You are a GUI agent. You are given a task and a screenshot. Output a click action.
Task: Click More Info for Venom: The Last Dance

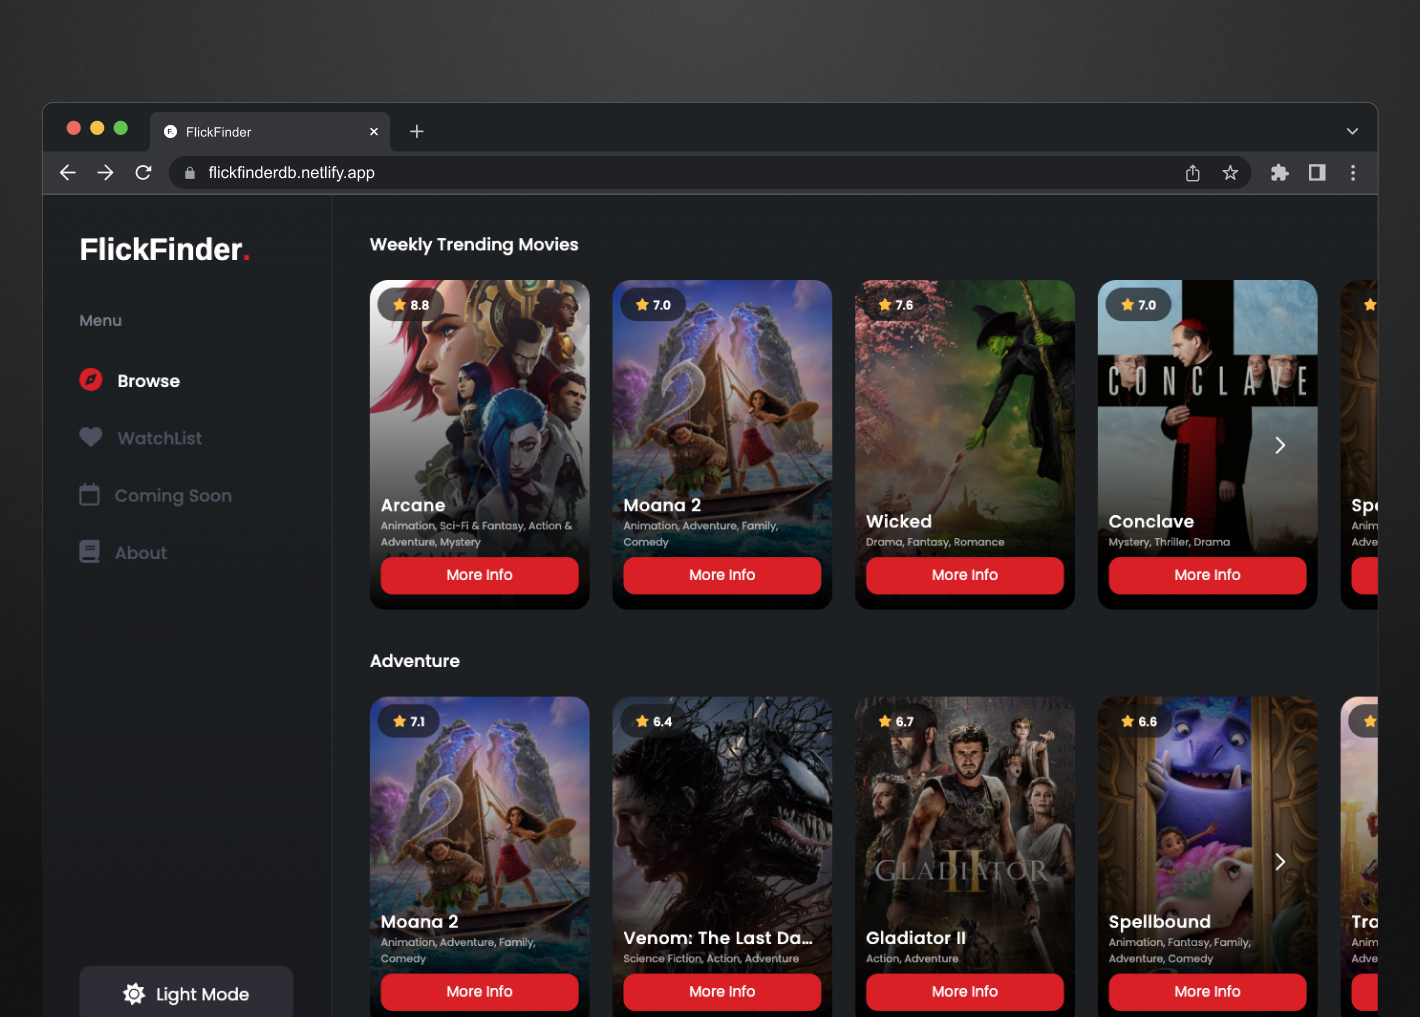[x=722, y=992]
